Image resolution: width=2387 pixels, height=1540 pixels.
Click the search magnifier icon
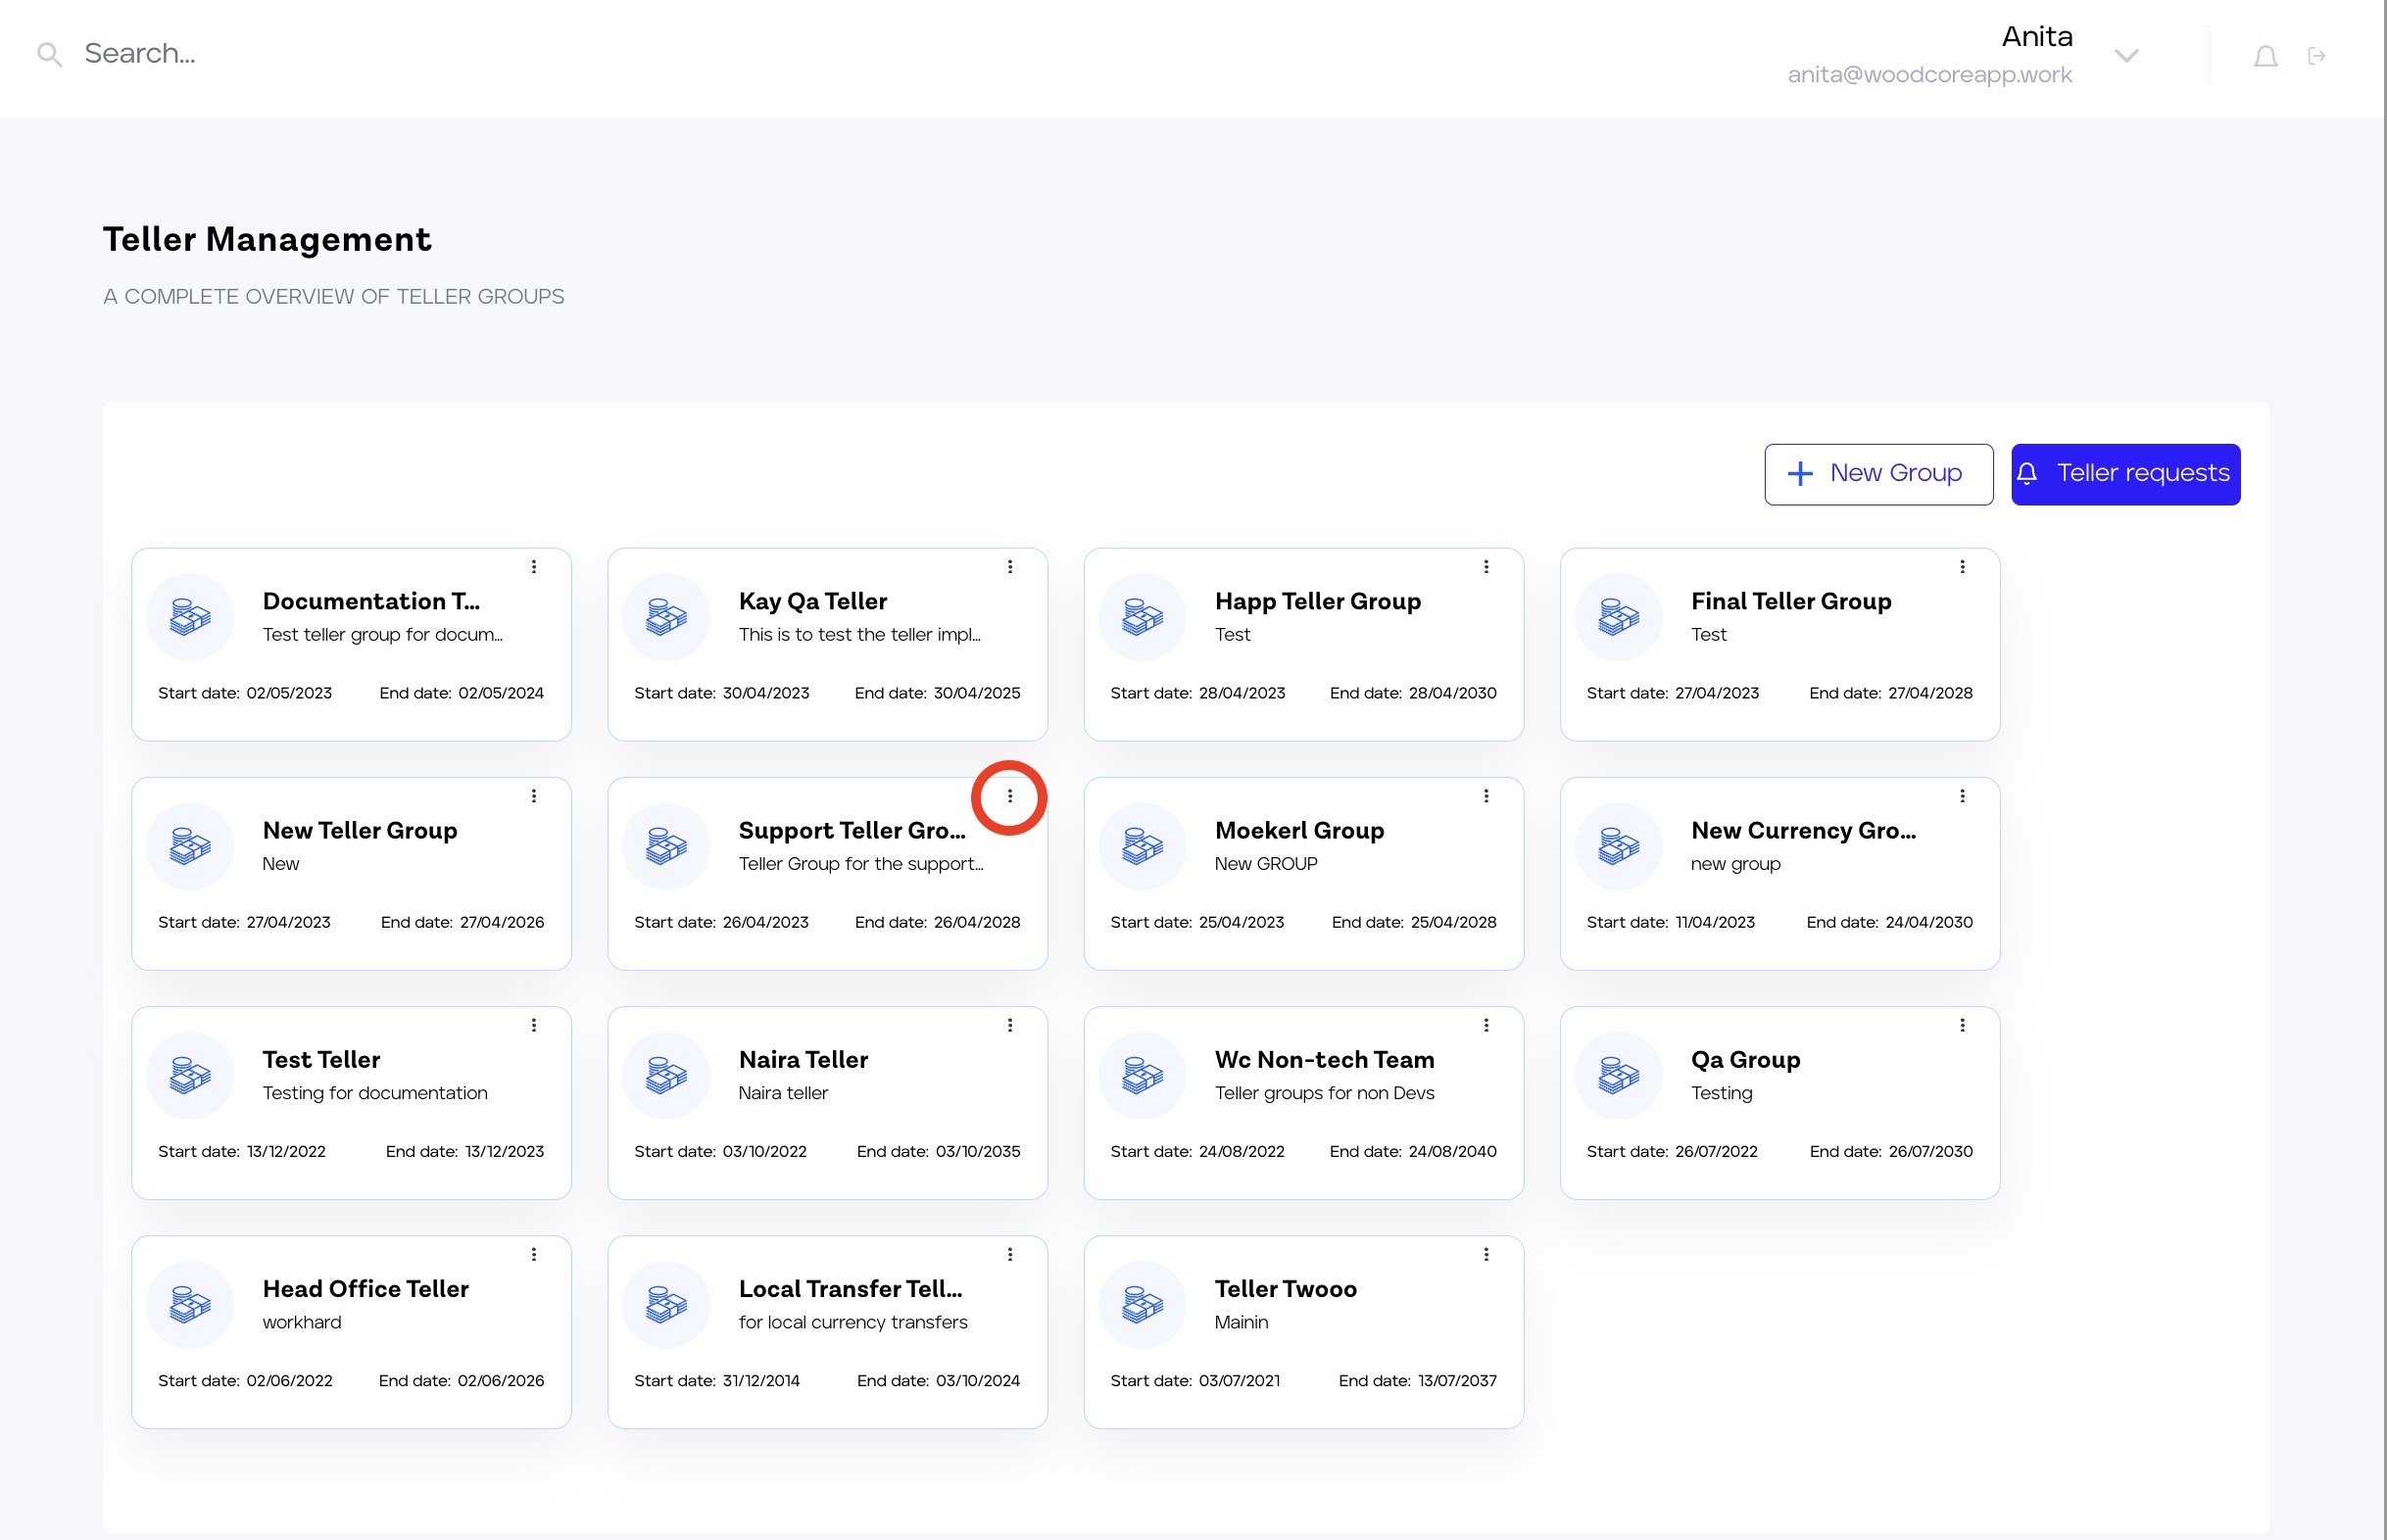click(49, 54)
